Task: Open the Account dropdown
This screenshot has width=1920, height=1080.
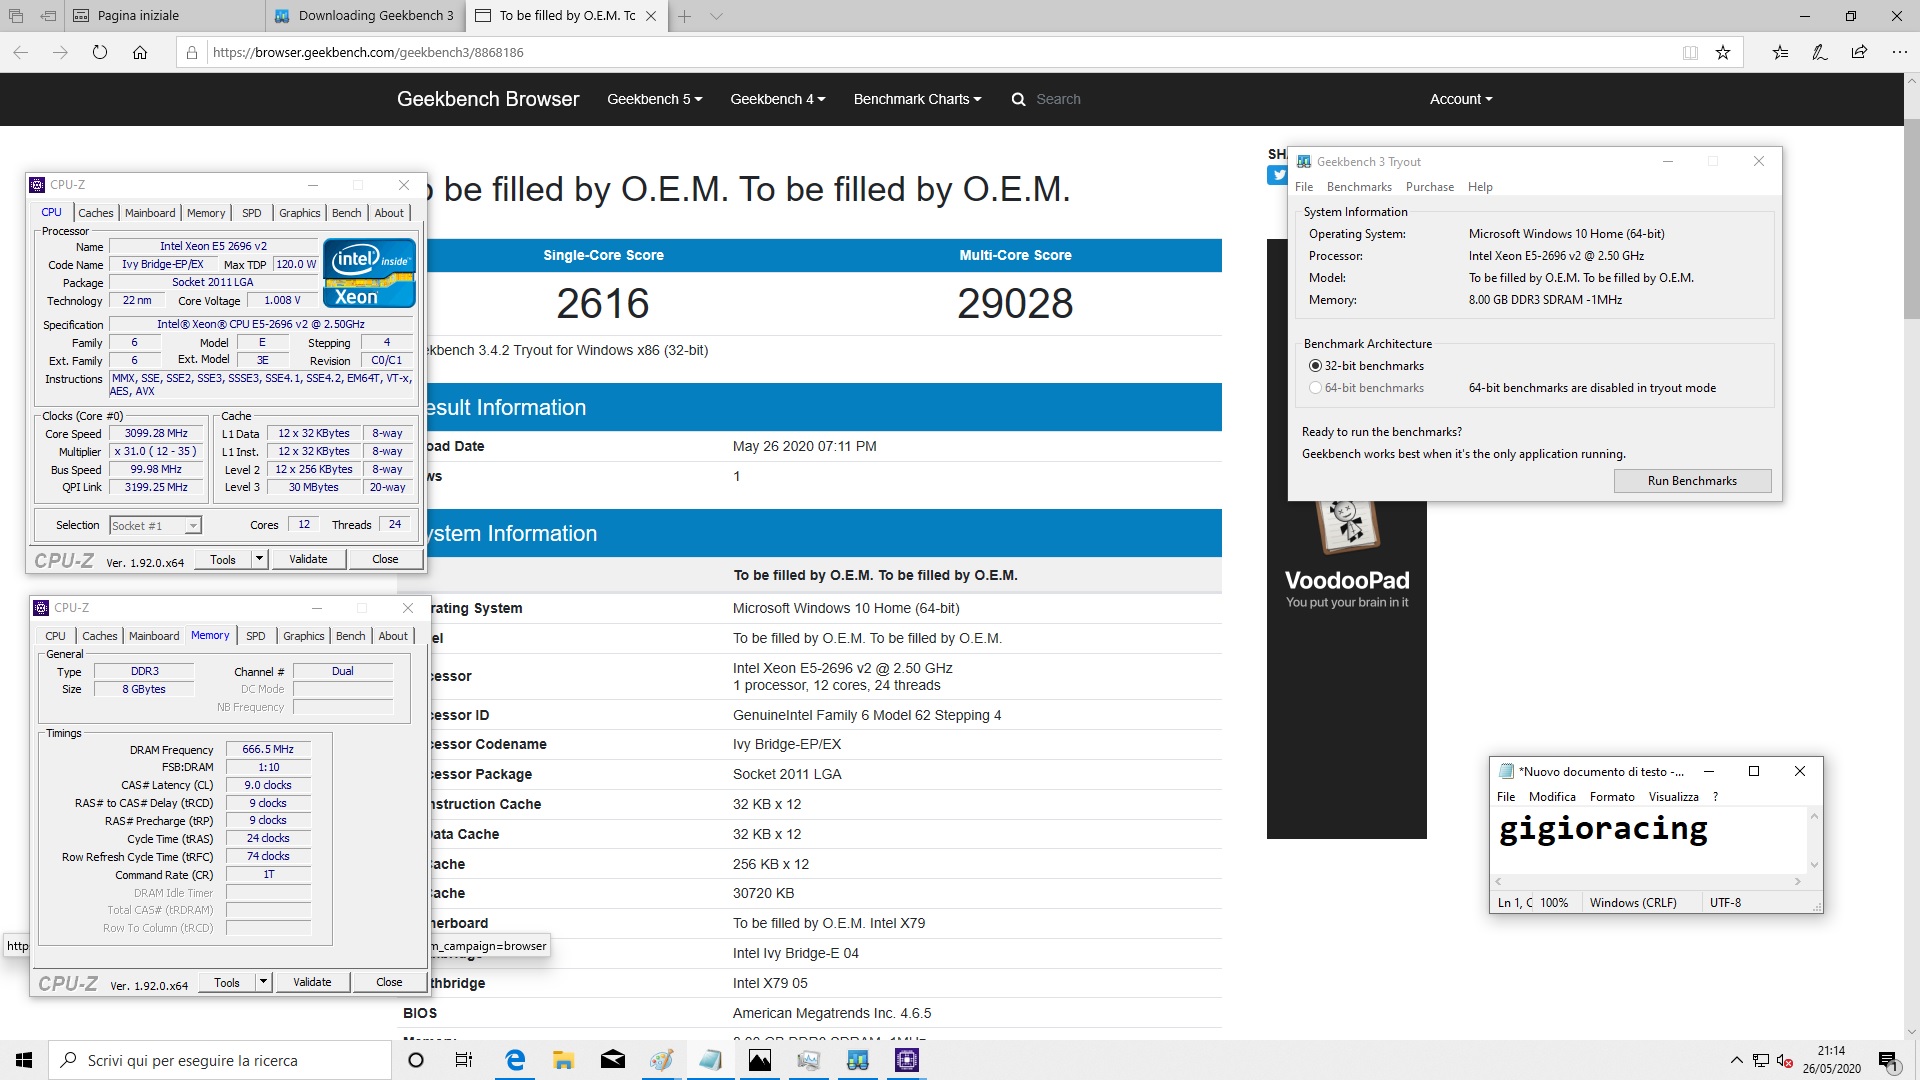Action: [1461, 99]
